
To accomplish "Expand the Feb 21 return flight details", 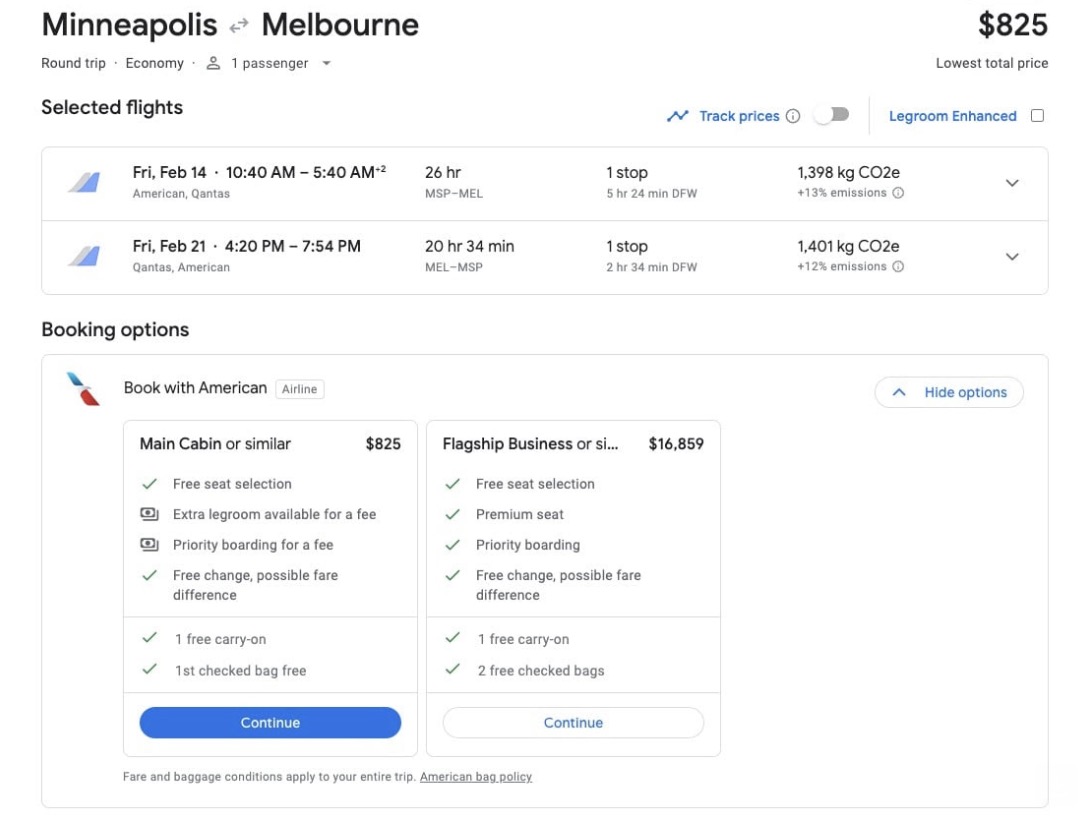I will coord(1012,256).
